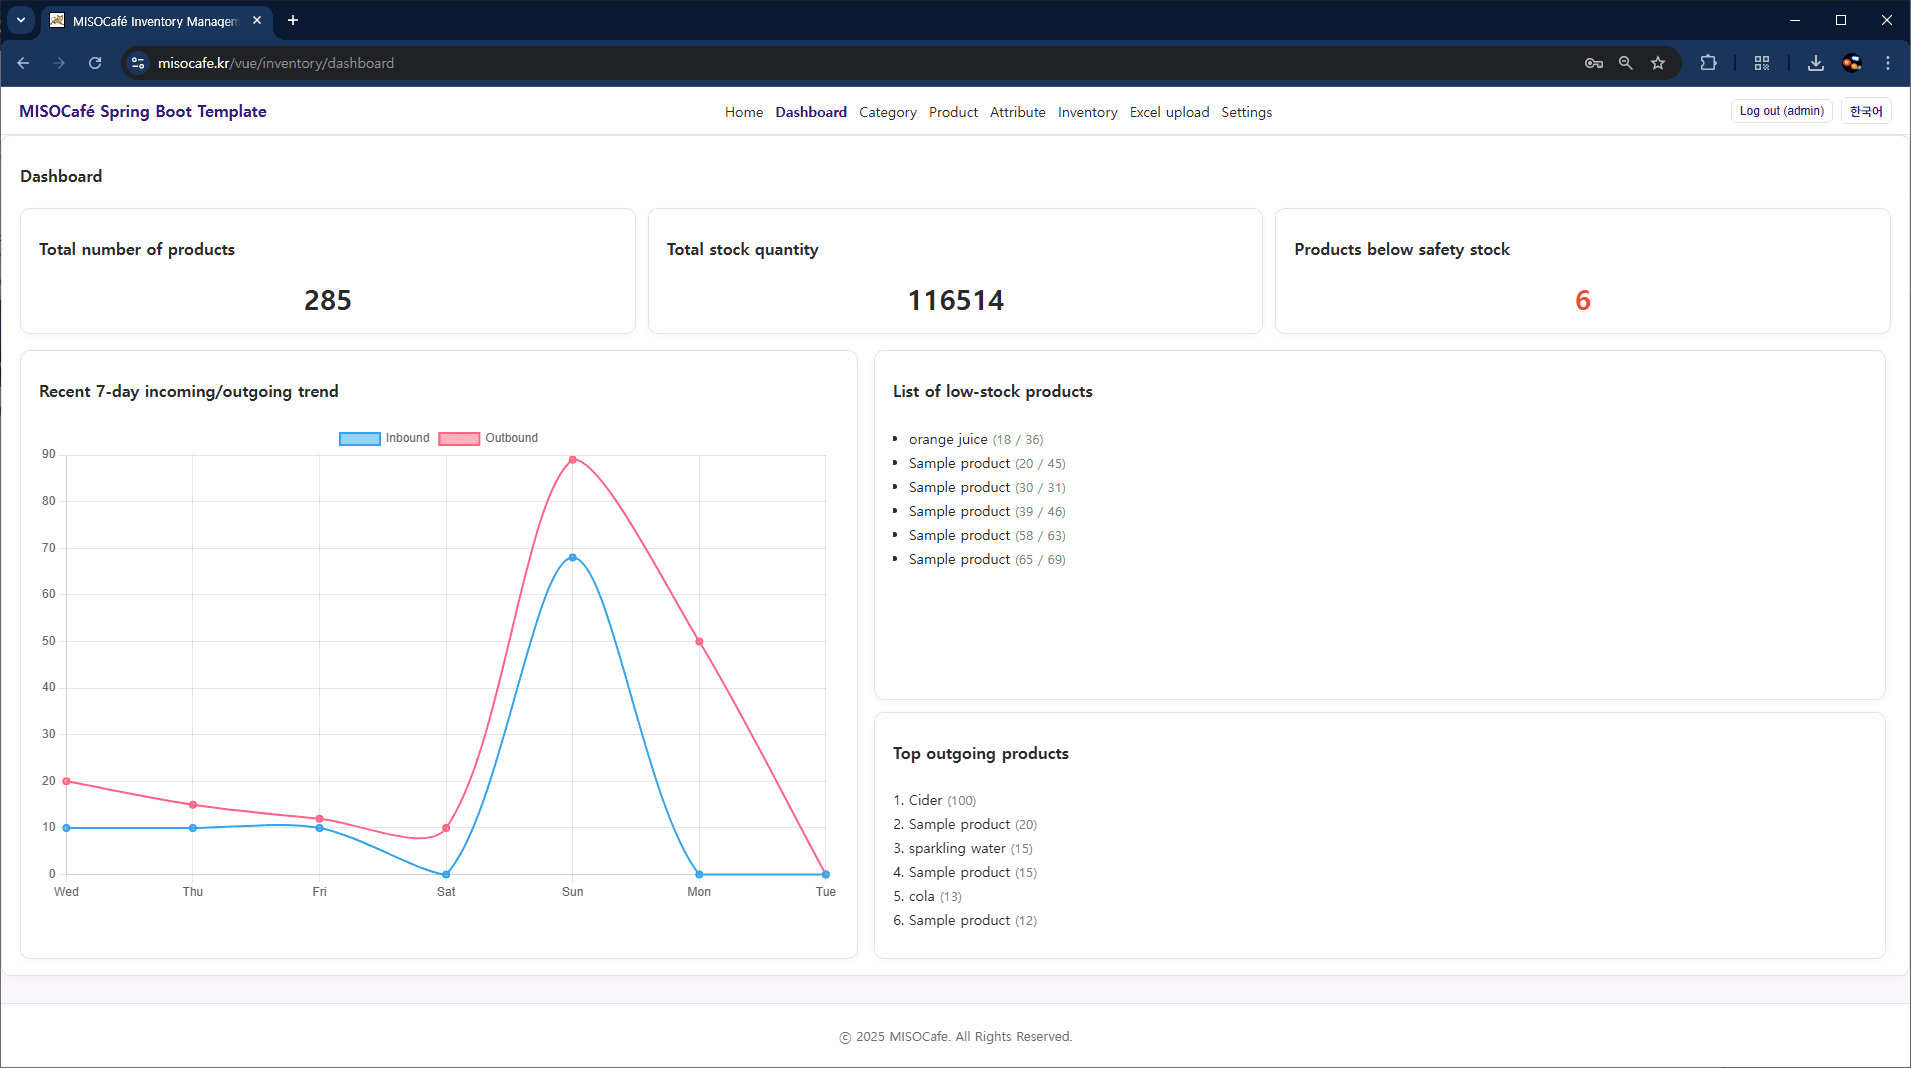
Task: Toggle the Inbound series in the chart legend
Action: click(384, 438)
